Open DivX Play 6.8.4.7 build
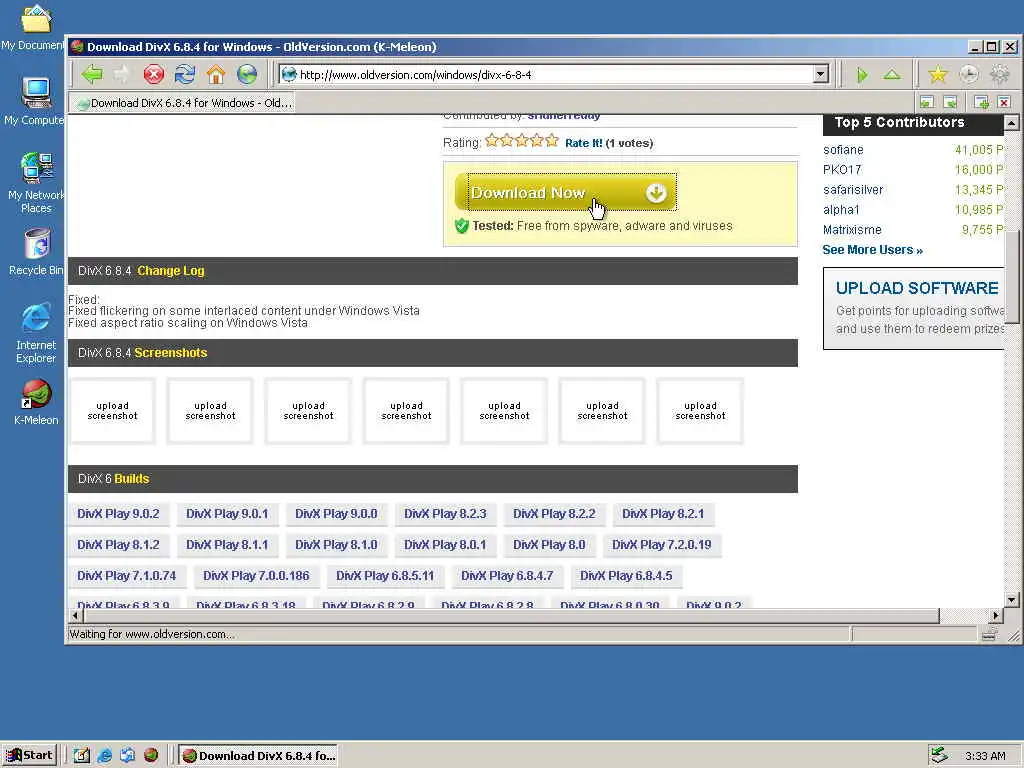This screenshot has width=1024, height=768. tap(507, 576)
